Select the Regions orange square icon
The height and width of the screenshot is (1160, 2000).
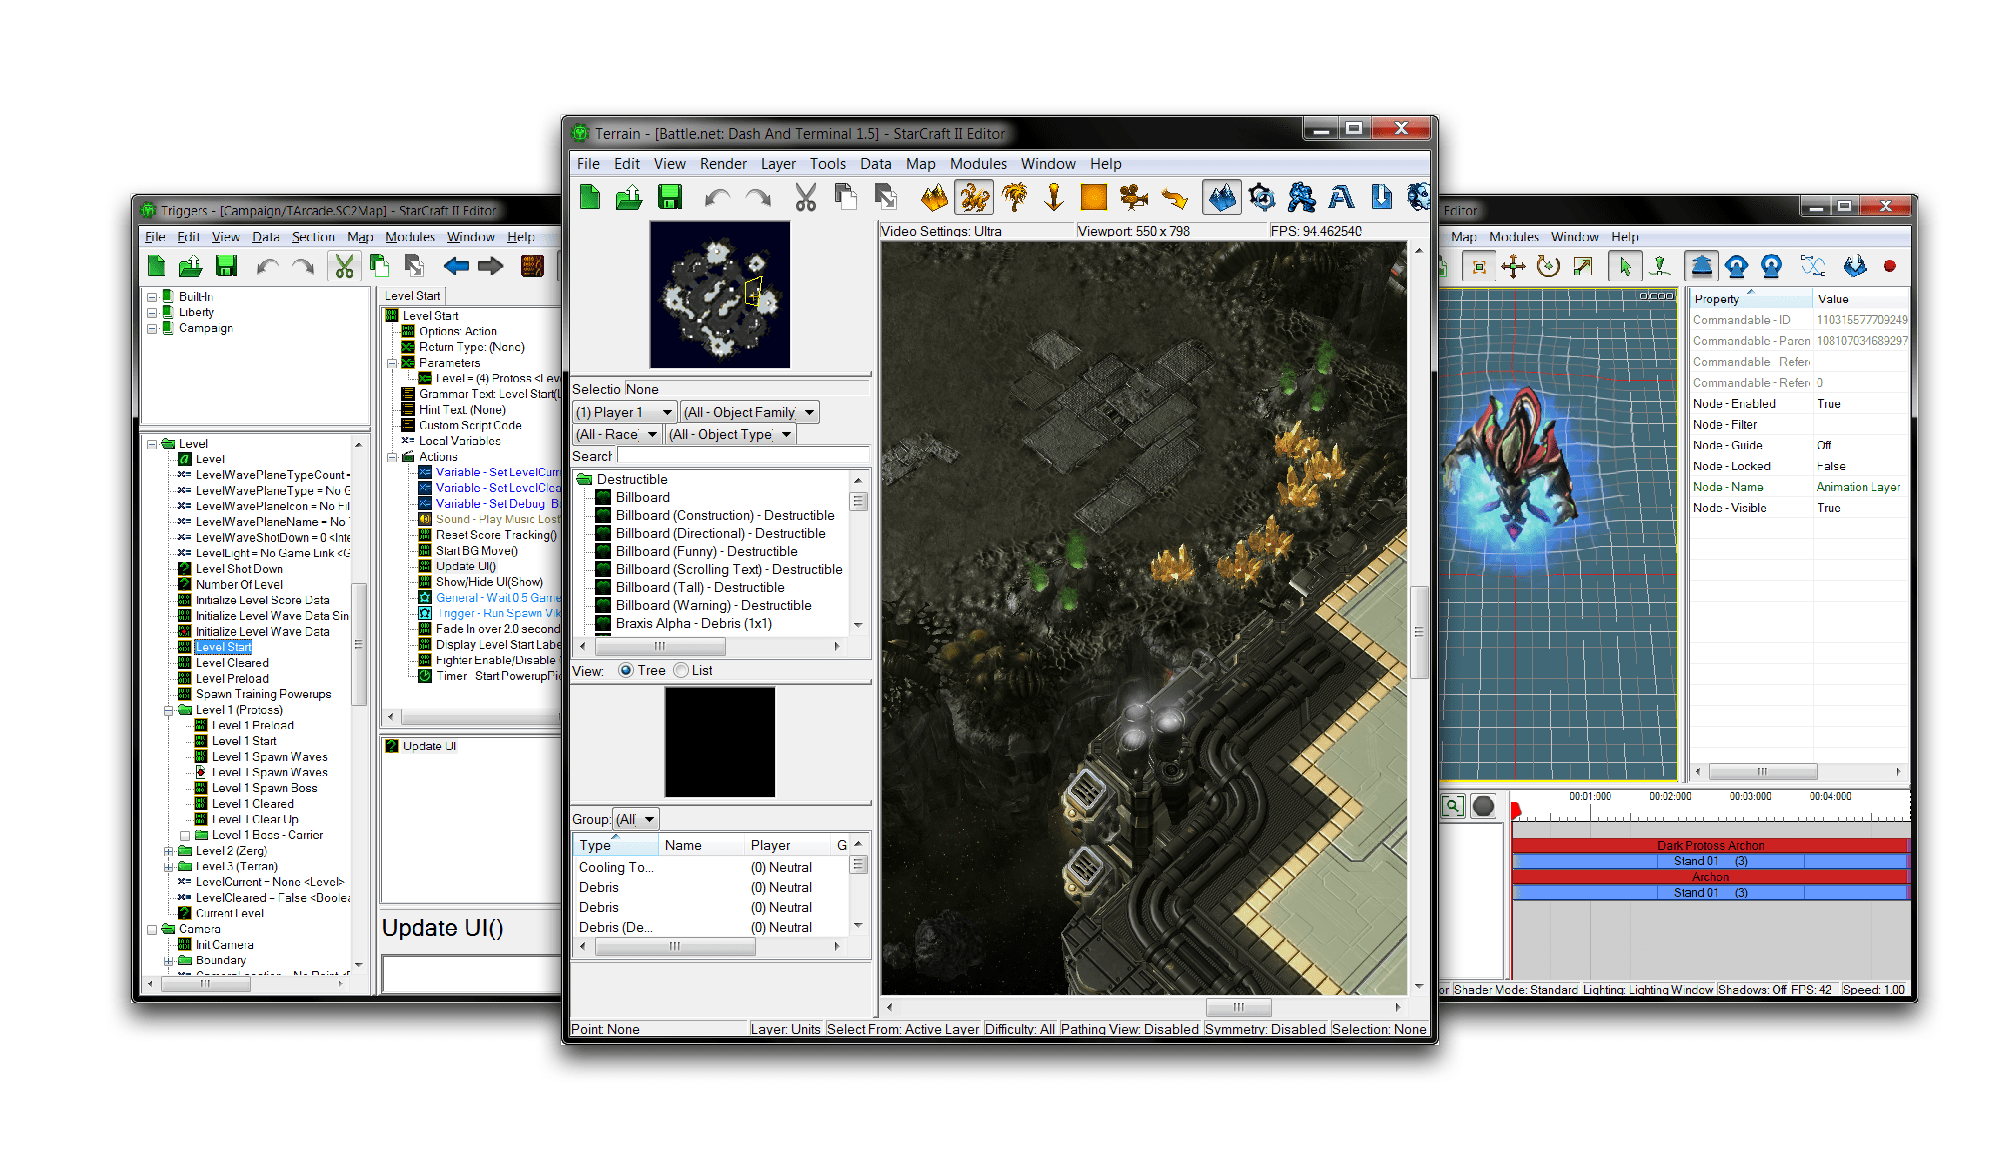pos(1093,197)
